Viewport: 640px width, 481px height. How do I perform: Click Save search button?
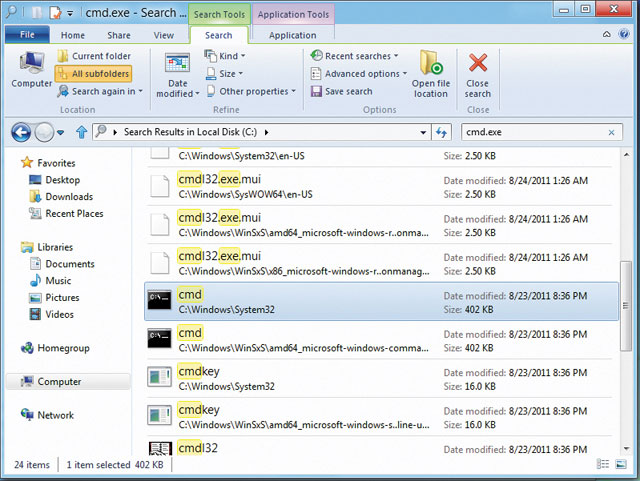tap(341, 91)
